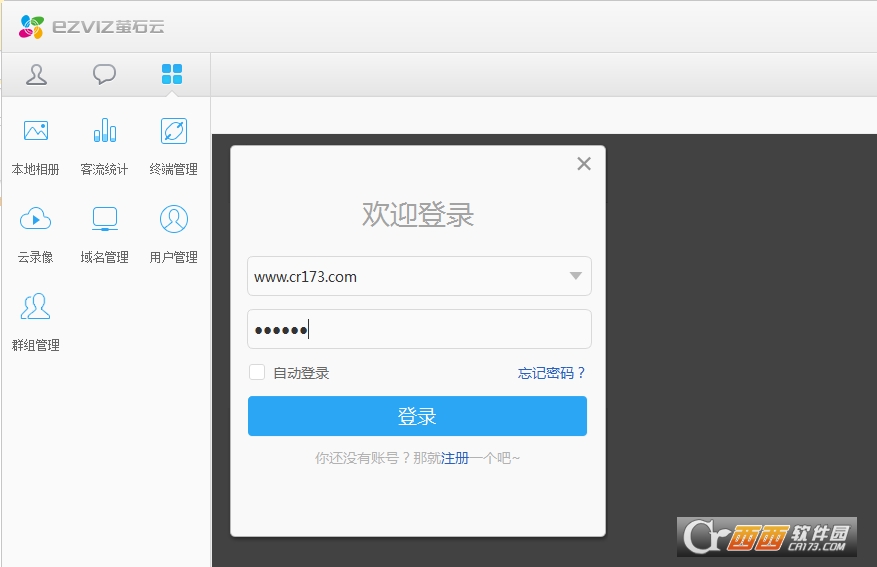877x567 pixels.
Task: Switch to the user profile tab
Action: 37,75
